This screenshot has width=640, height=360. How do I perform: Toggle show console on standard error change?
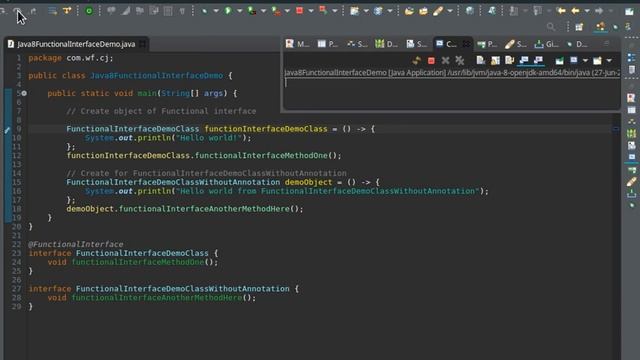click(538, 61)
